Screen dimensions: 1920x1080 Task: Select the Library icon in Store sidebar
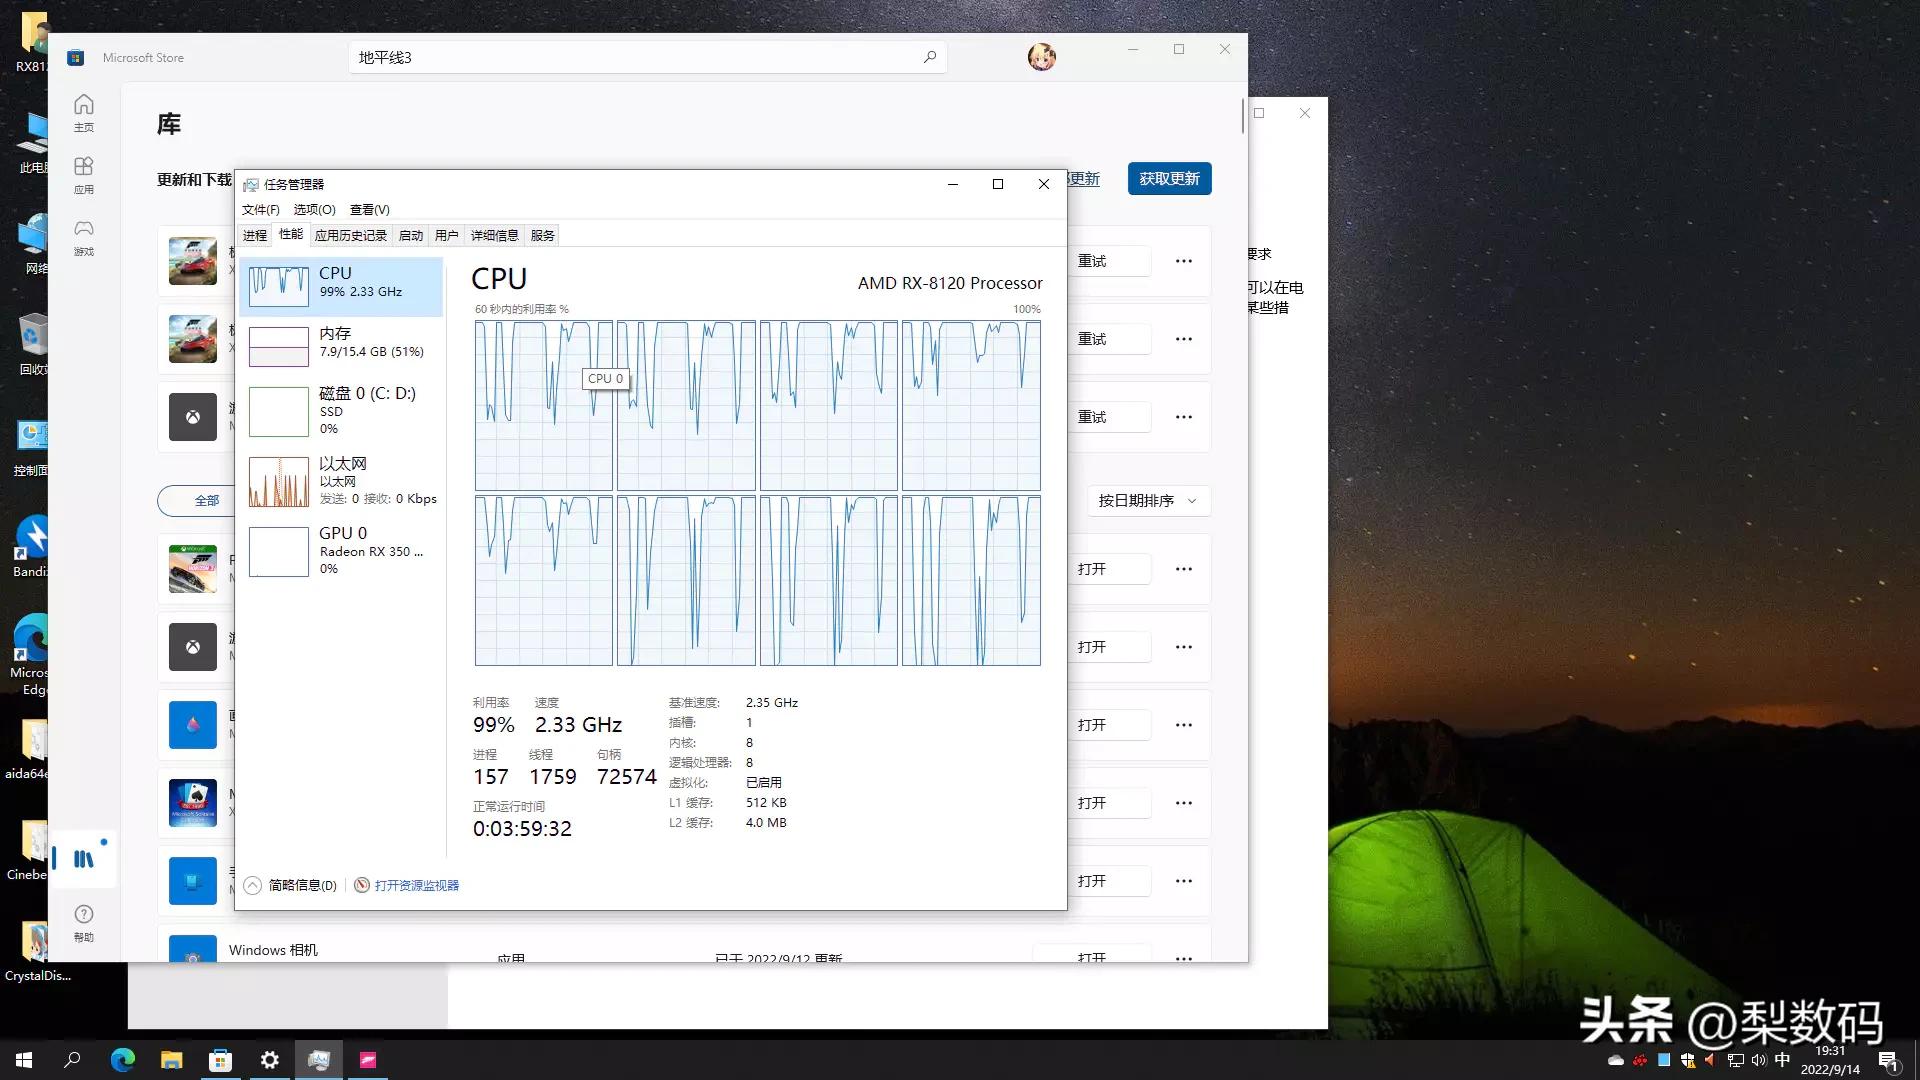click(83, 858)
